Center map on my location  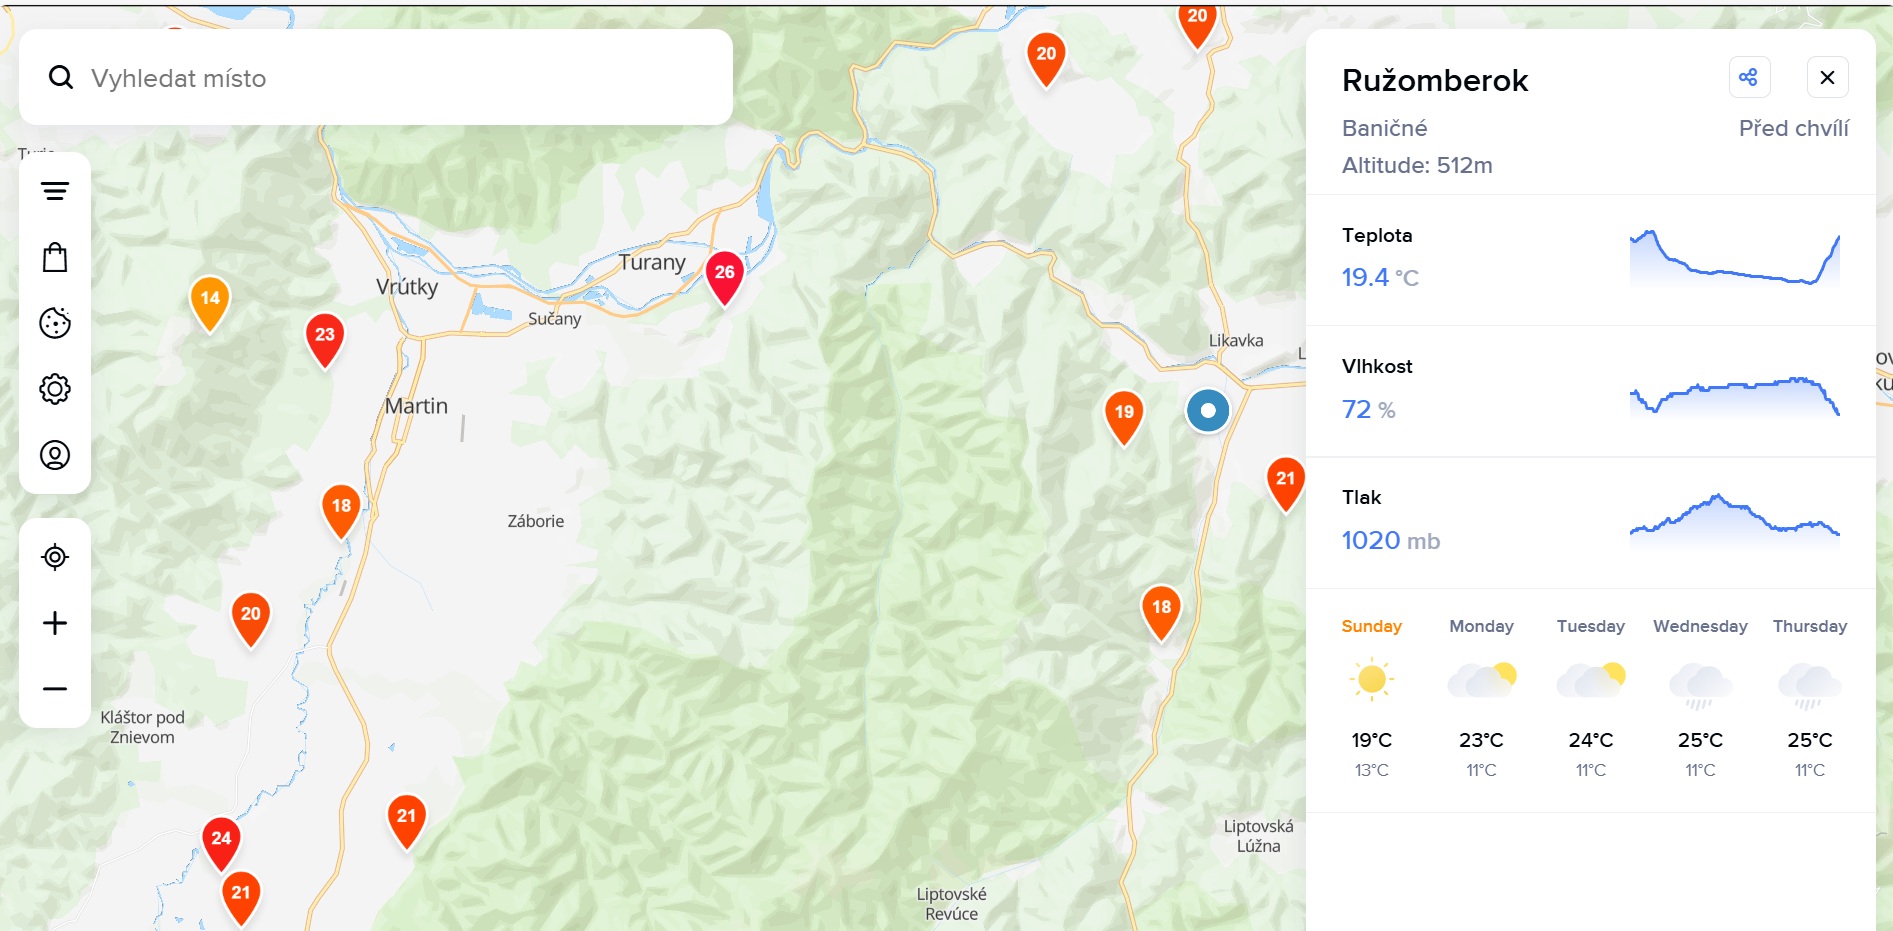(55, 557)
